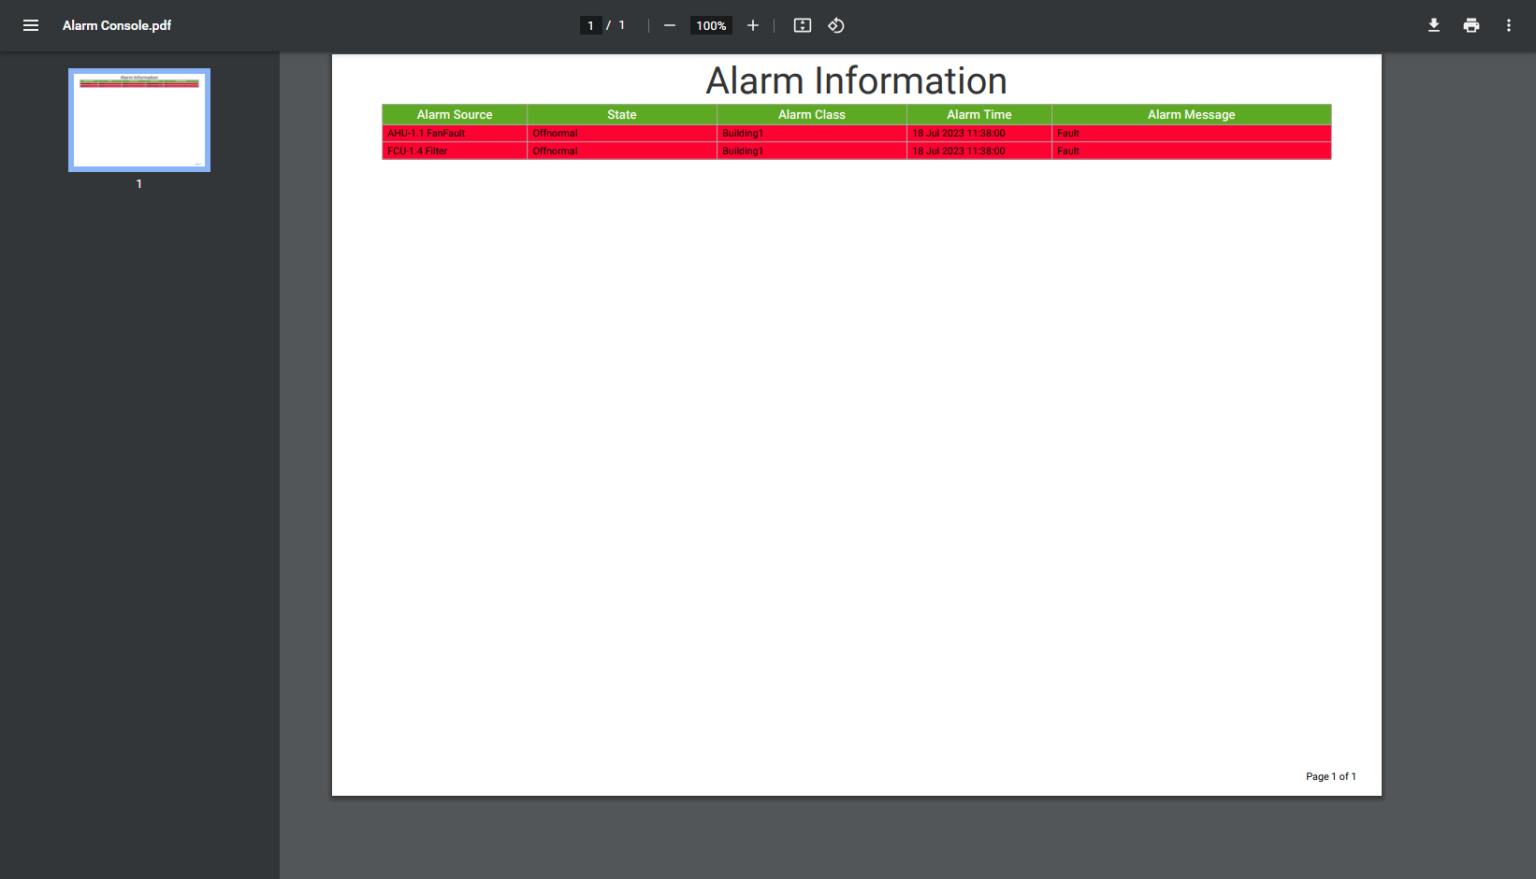
Task: Select the FCU-1.4 Filter alarm row
Action: click(622, 151)
